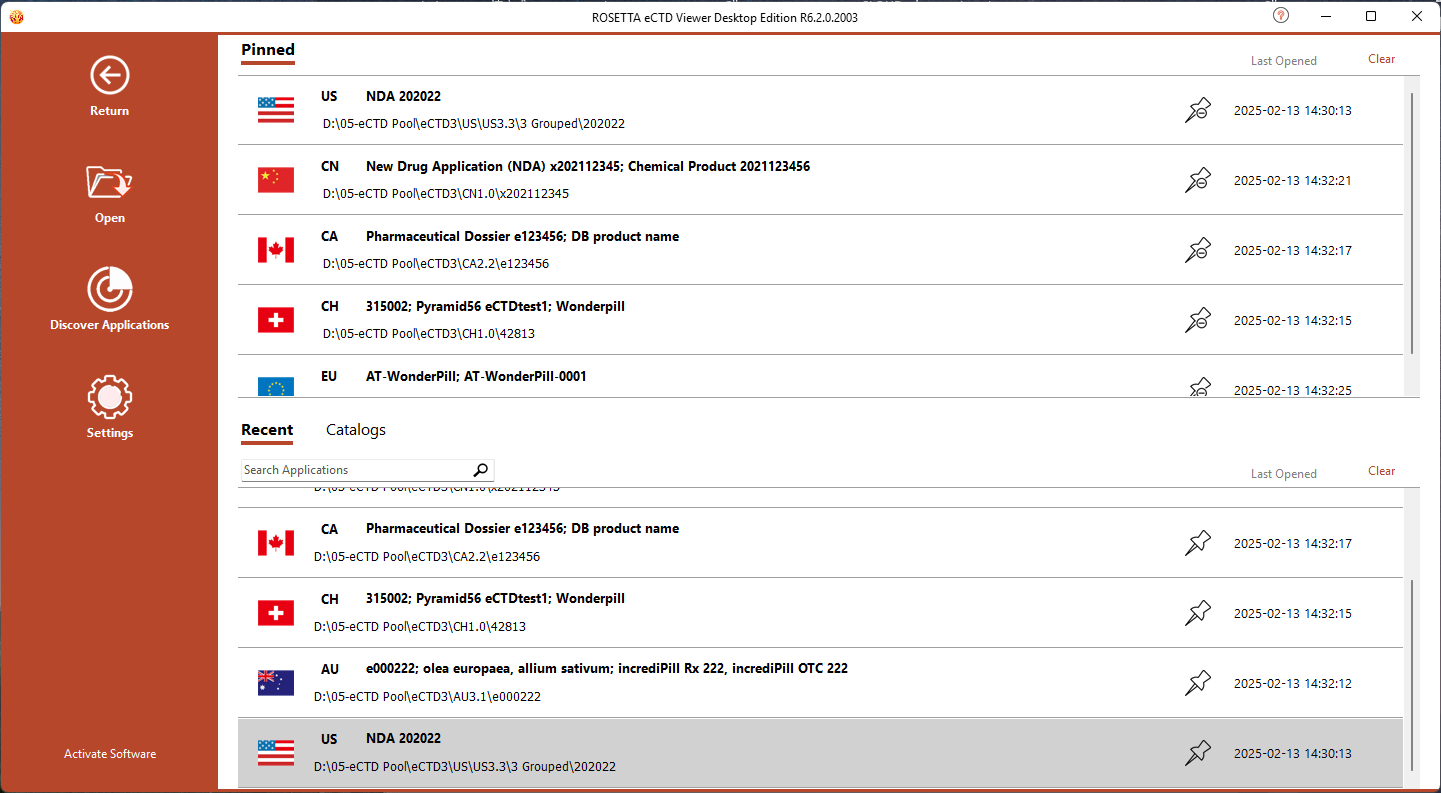Switch to the Recent tab
Image resolution: width=1441 pixels, height=793 pixels.
(267, 430)
